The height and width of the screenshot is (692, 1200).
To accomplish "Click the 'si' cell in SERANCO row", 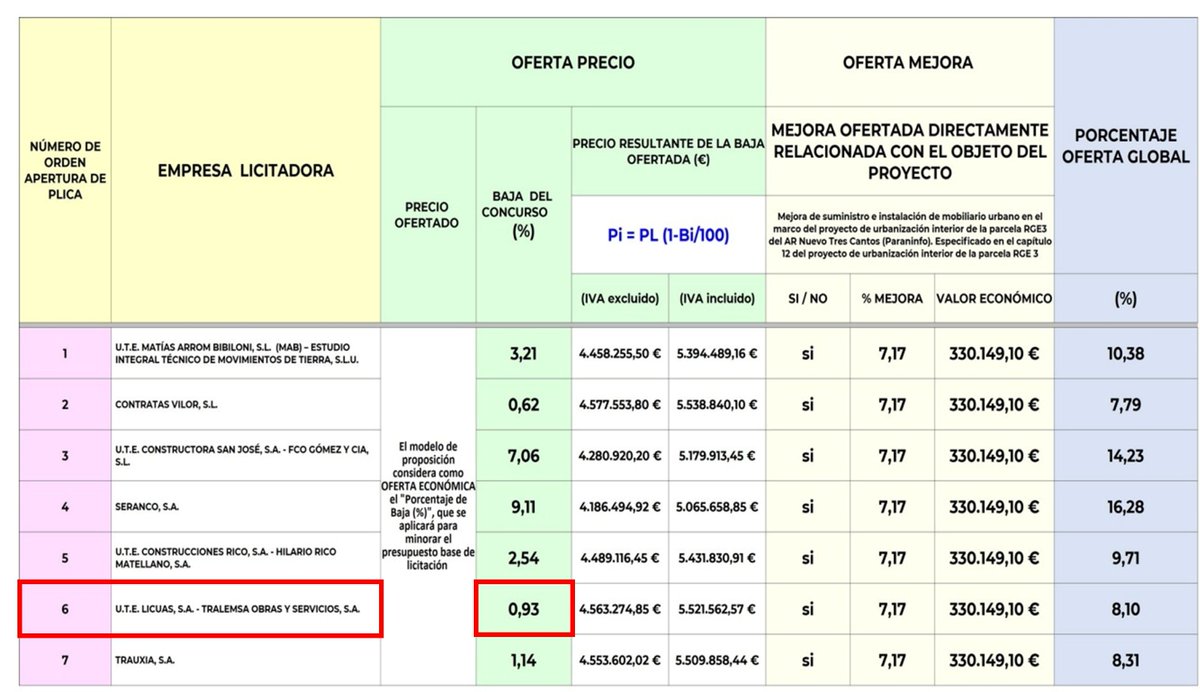I will (808, 507).
